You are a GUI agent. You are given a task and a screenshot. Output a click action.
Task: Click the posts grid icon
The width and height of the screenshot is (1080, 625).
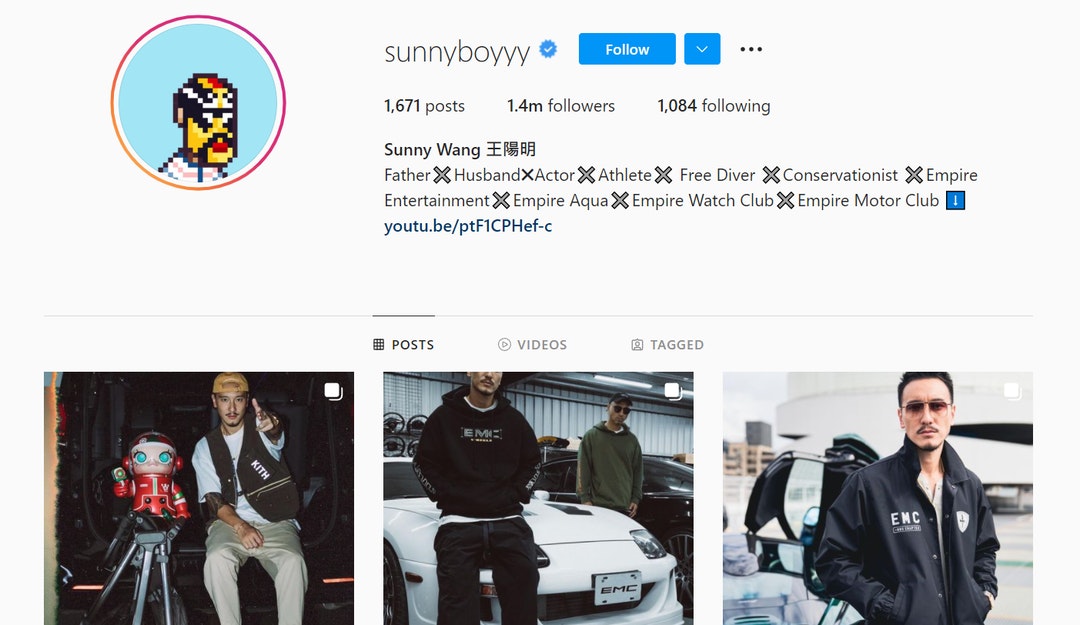point(378,345)
